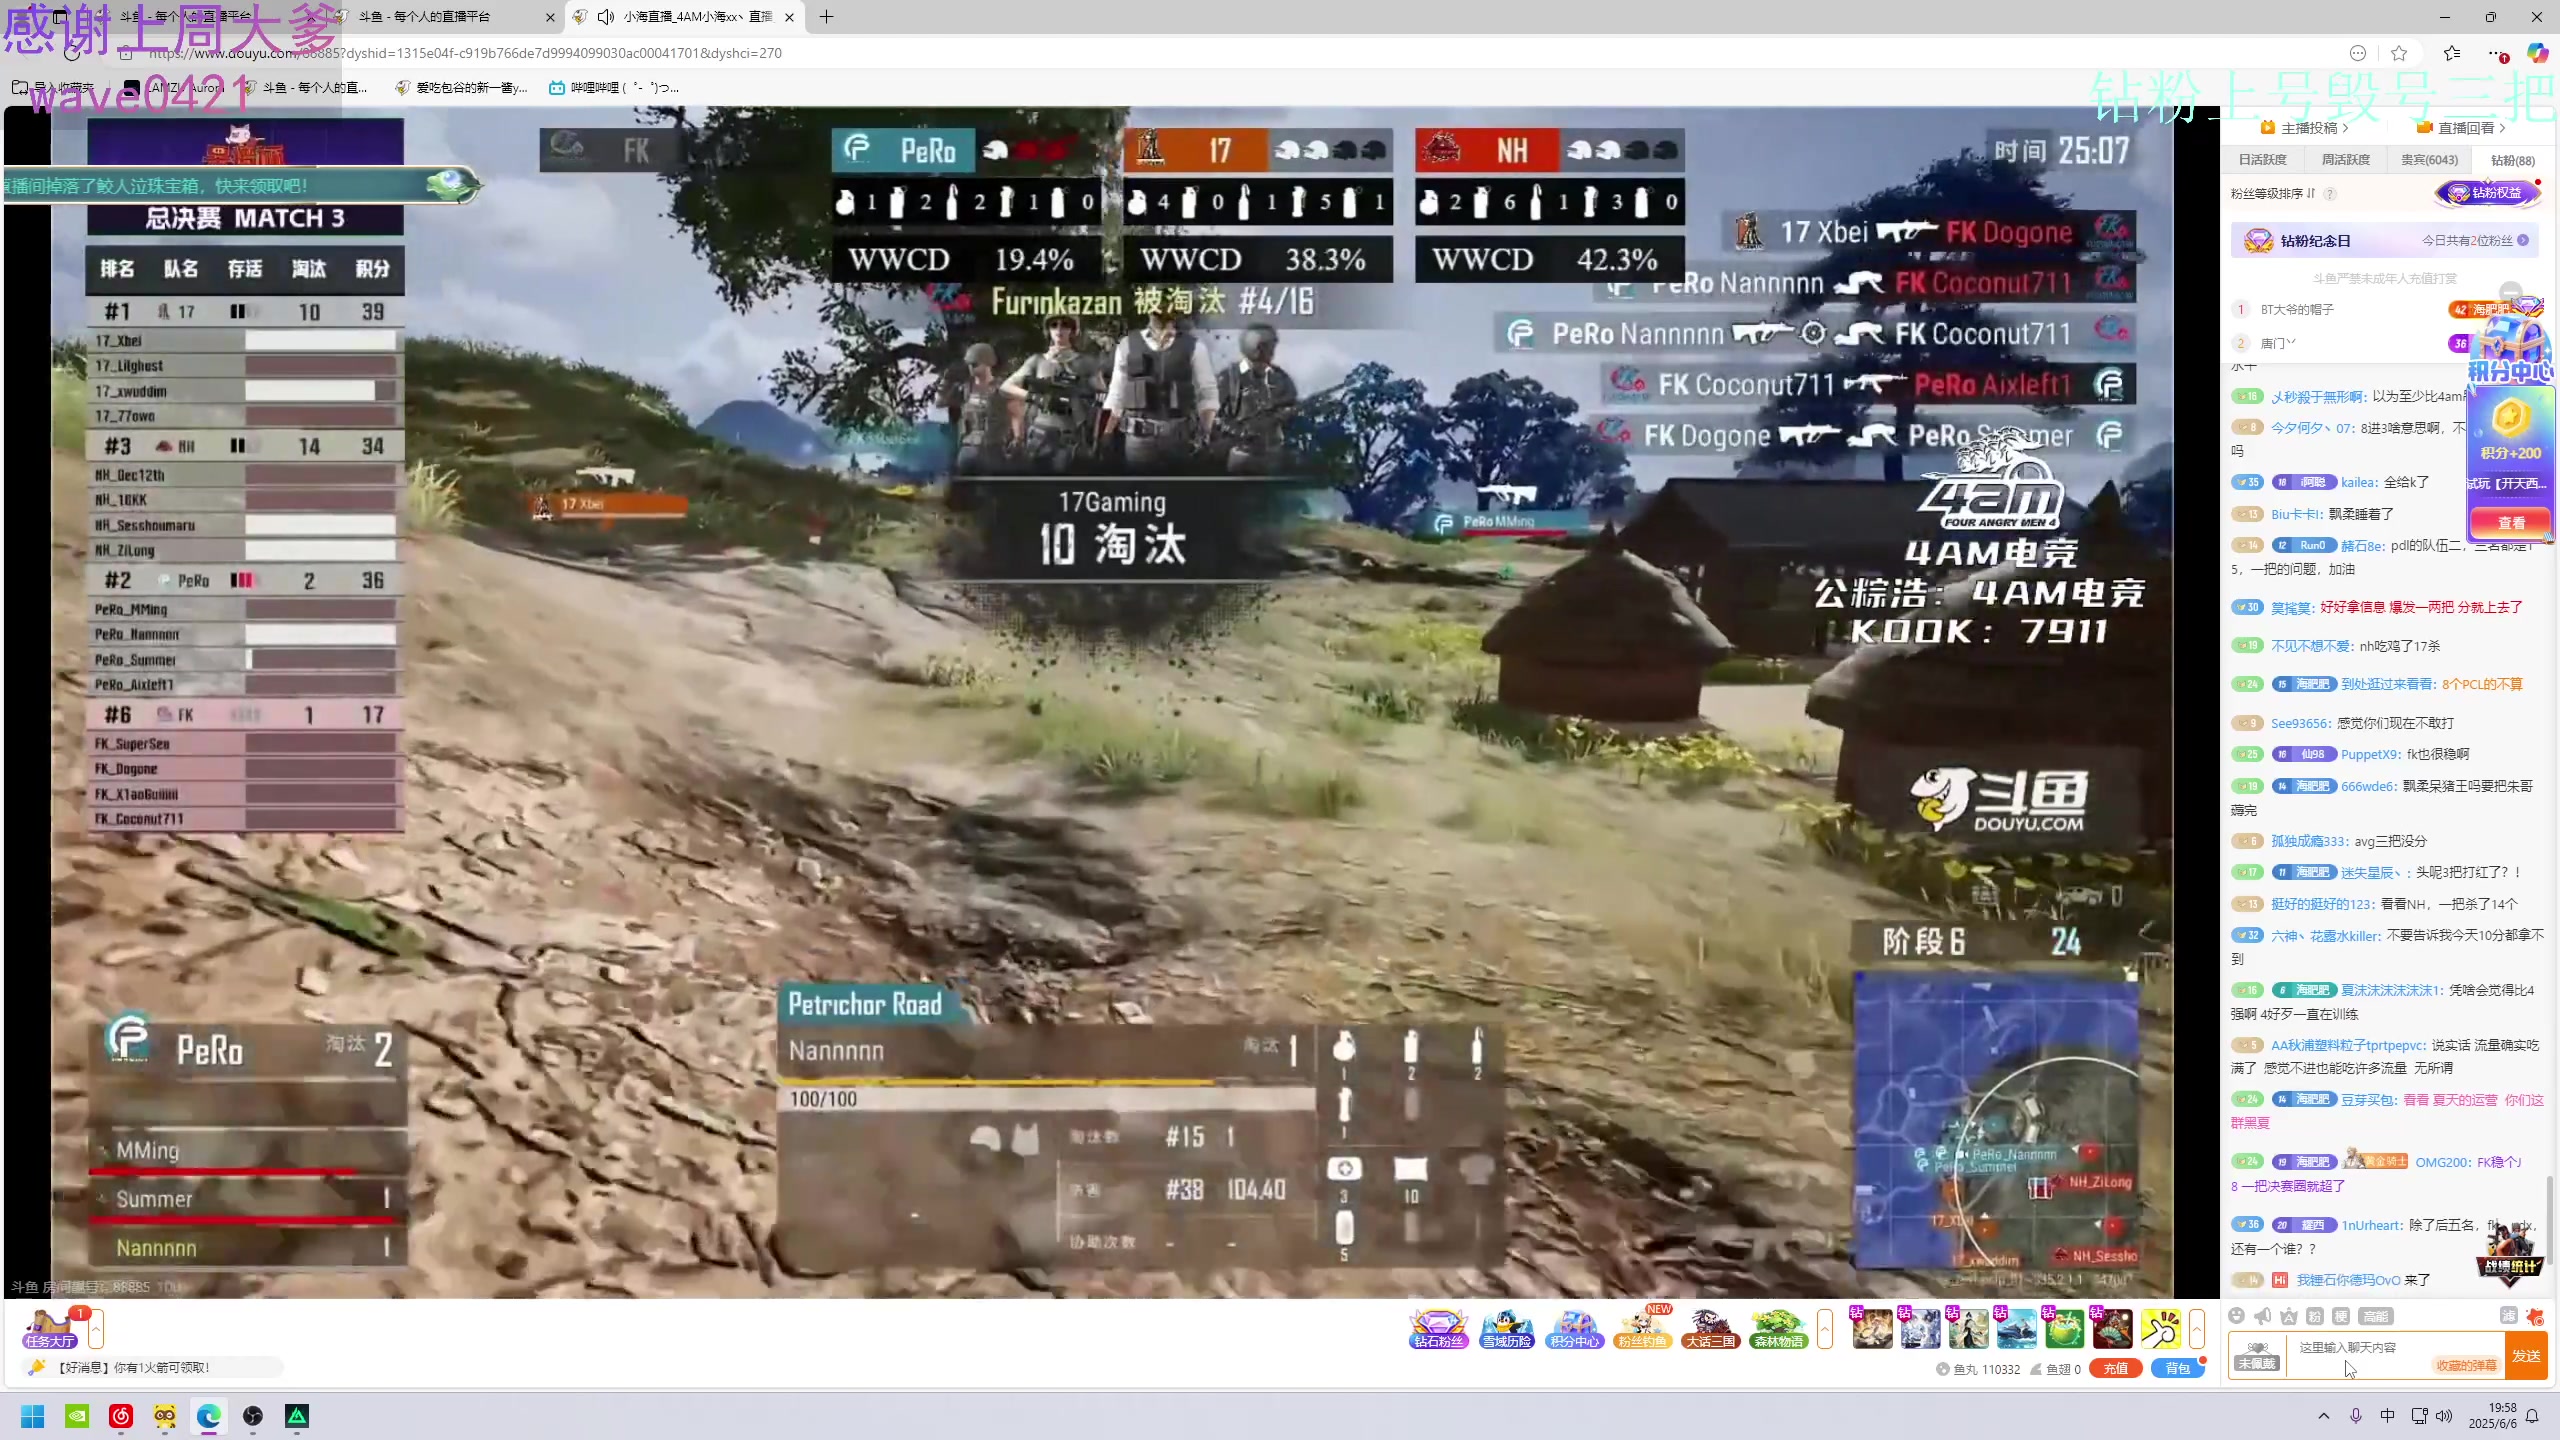Expand the activity icons chevron
This screenshot has width=2560, height=1440.
1825,1329
